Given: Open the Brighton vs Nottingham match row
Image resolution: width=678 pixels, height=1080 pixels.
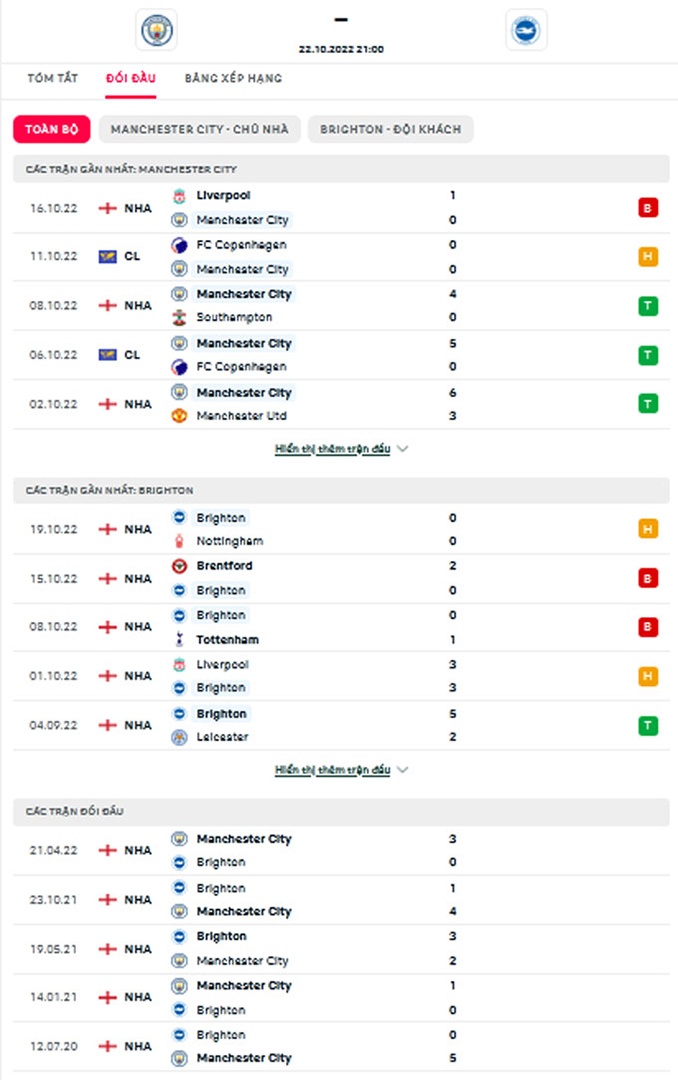Looking at the screenshot, I should tap(340, 529).
